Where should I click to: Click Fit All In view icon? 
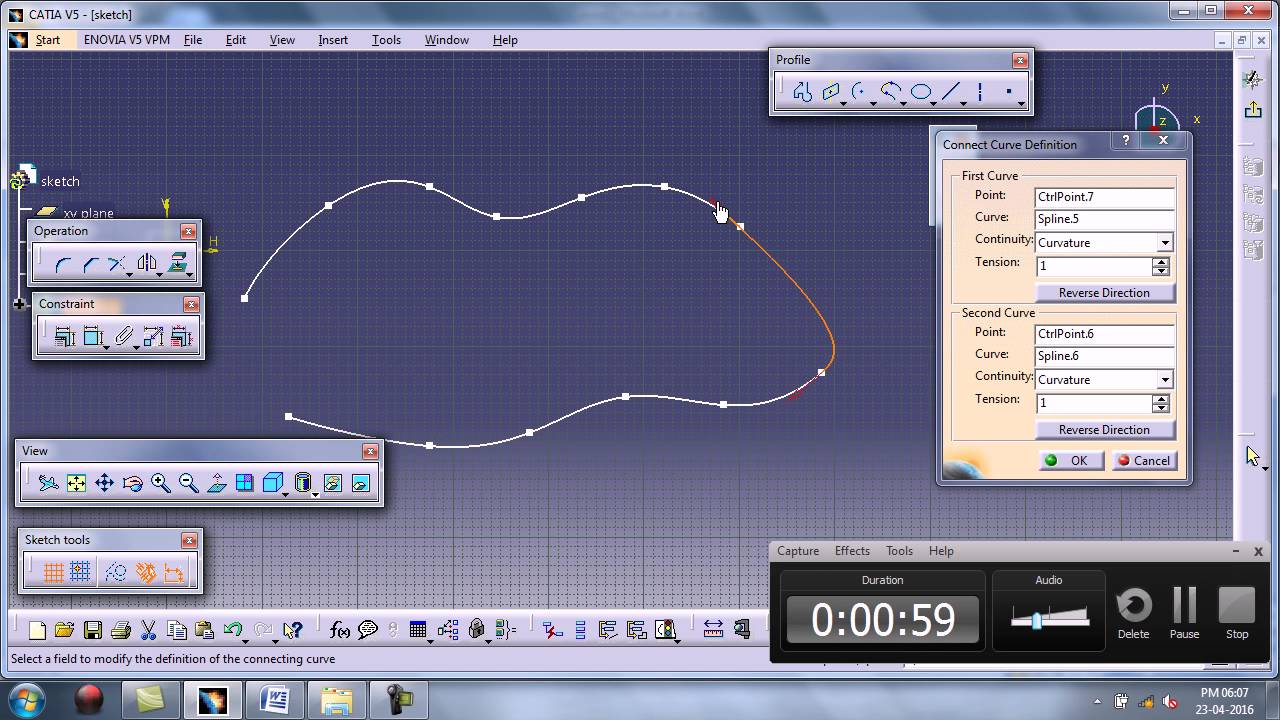(76, 483)
